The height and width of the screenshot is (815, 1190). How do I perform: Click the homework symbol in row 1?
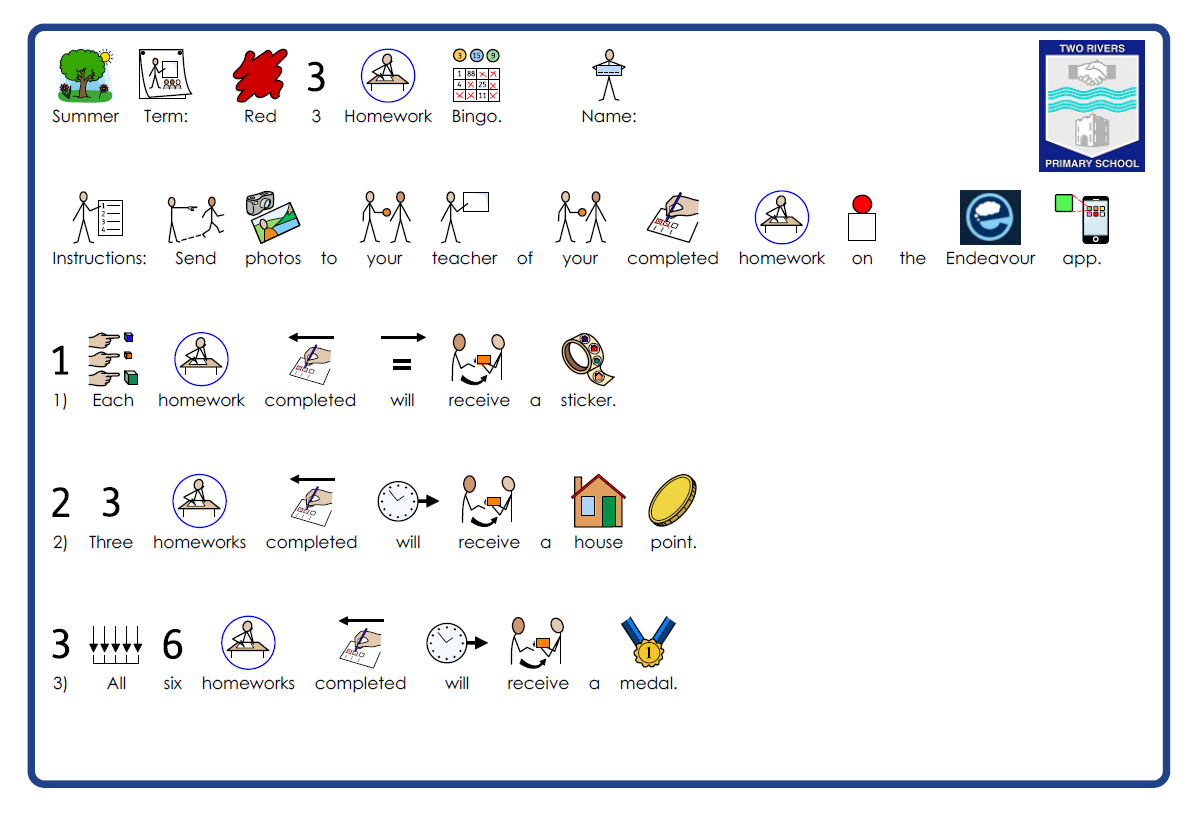201,360
